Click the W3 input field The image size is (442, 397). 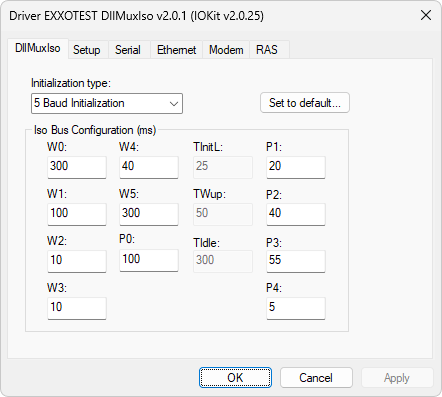[77, 308]
